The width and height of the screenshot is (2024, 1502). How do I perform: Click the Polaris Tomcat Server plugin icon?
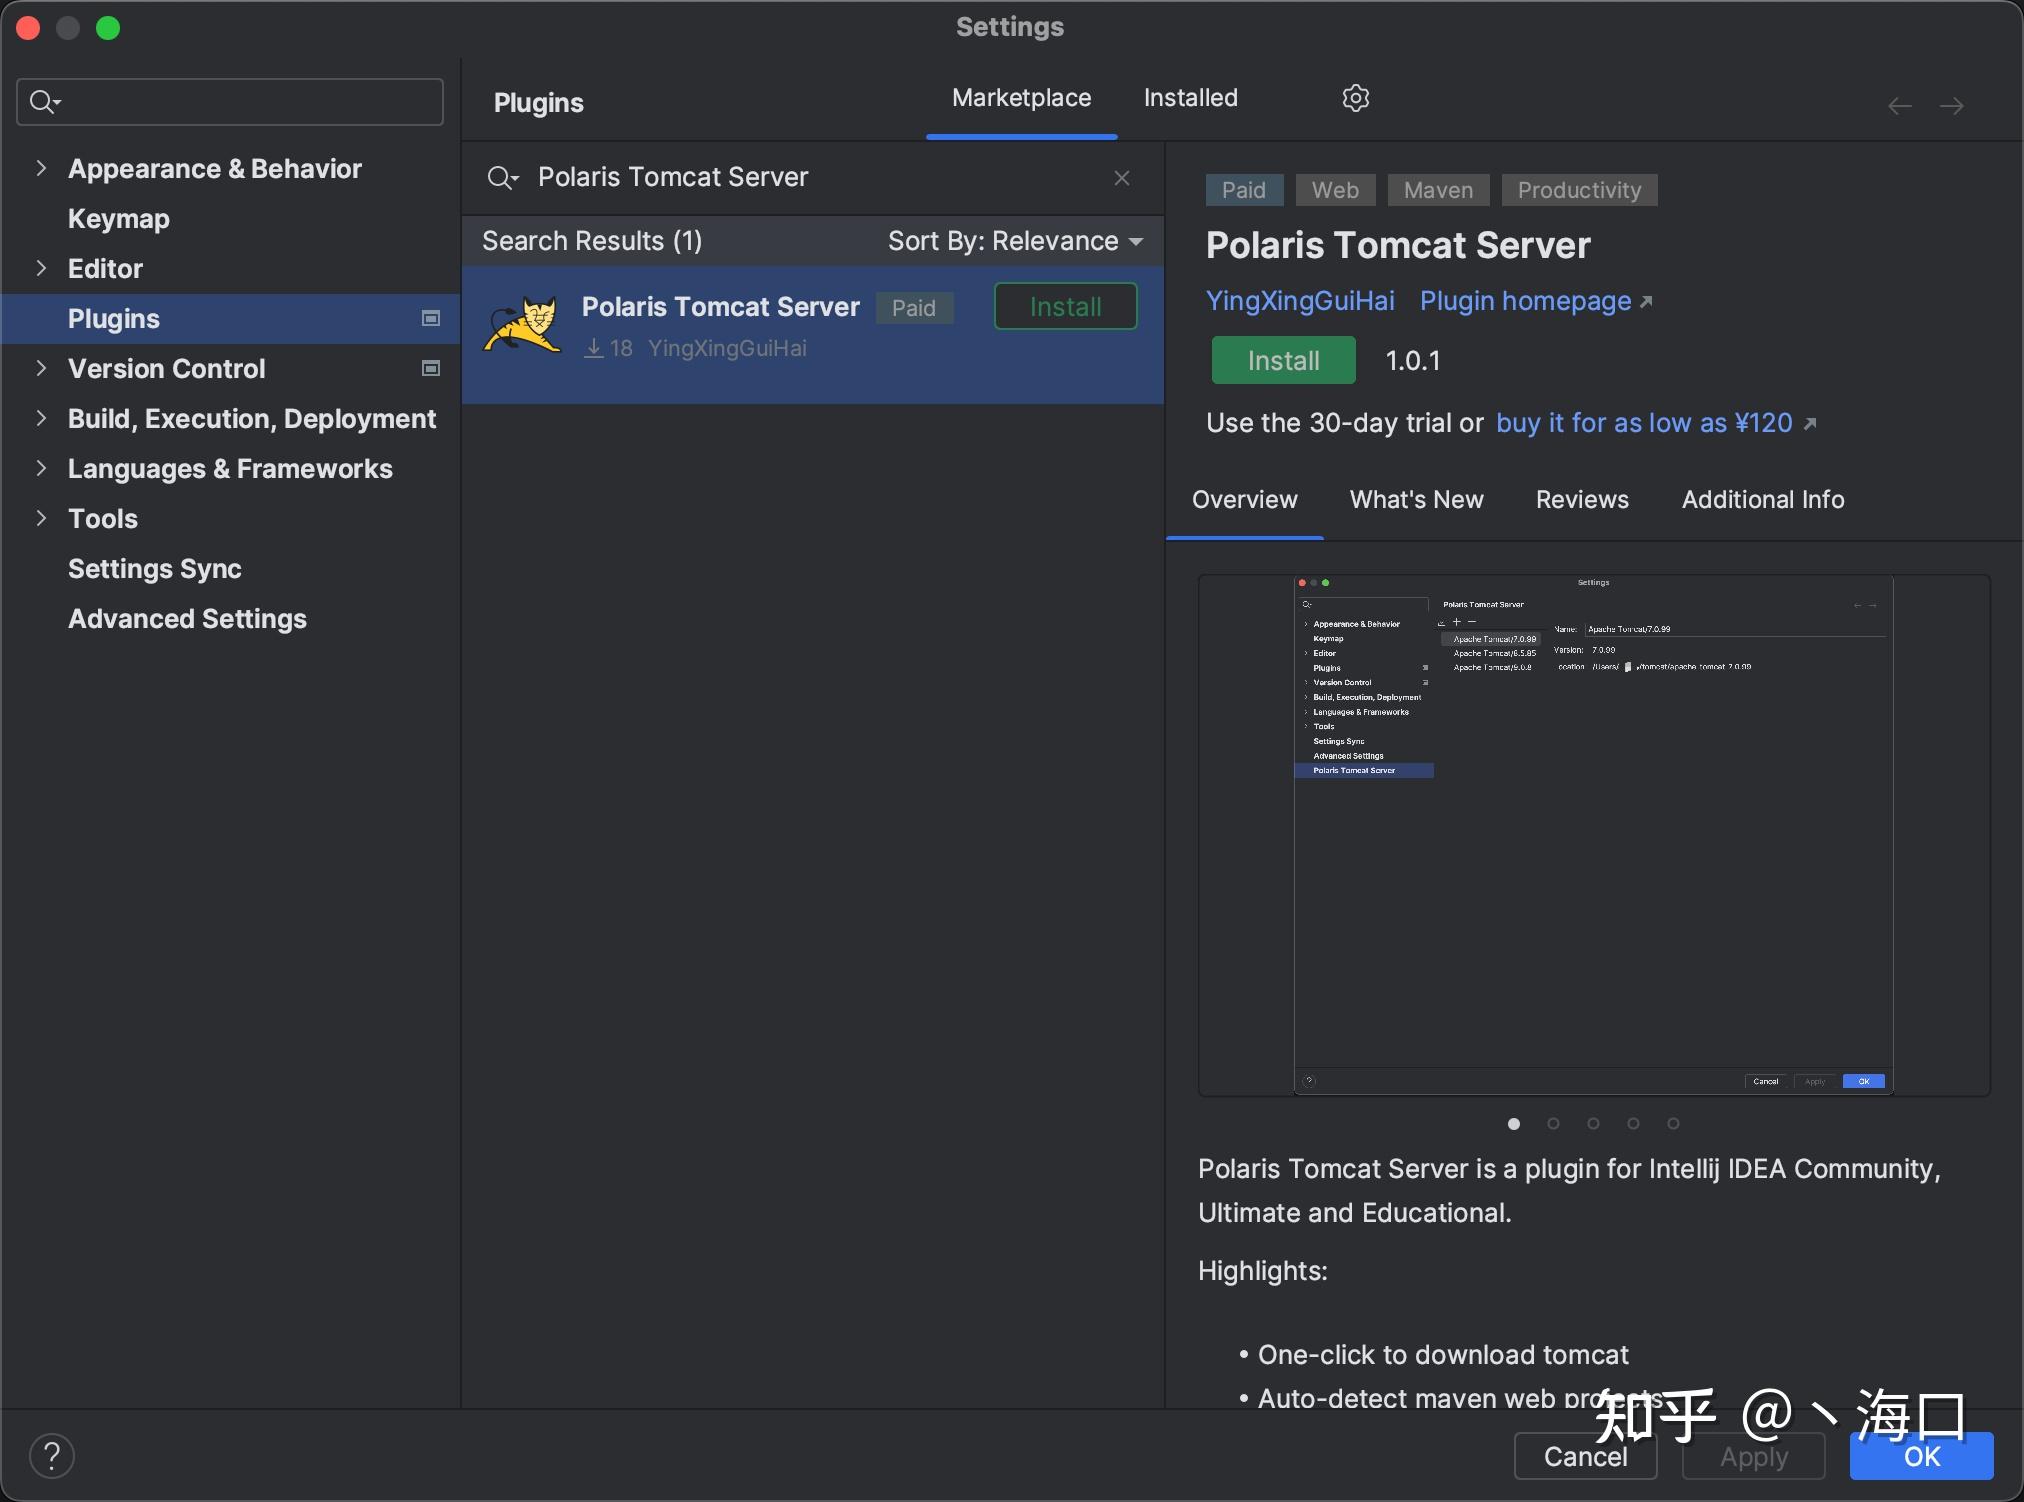point(527,325)
